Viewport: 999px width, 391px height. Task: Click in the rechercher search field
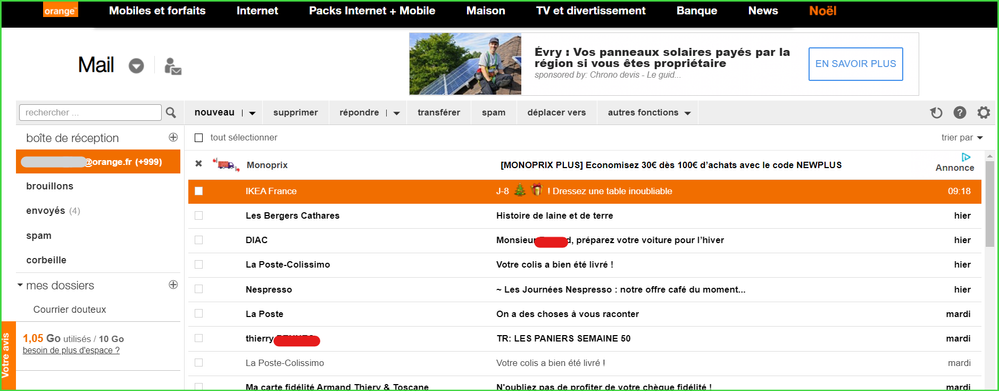pyautogui.click(x=90, y=113)
